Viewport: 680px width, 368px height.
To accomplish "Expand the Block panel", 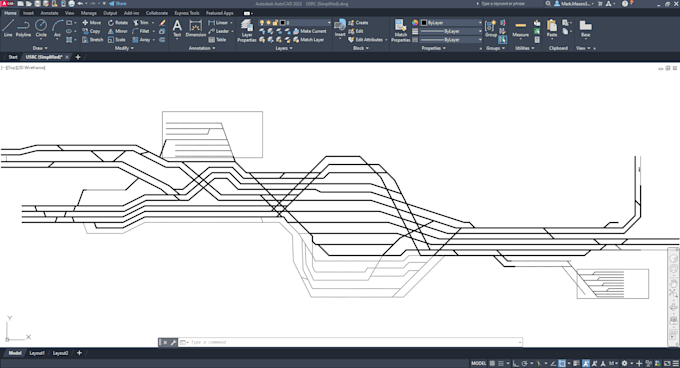I will pyautogui.click(x=361, y=48).
